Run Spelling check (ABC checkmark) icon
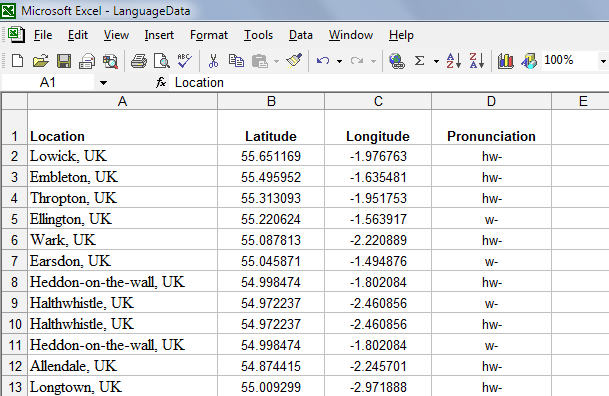609x396 pixels. tap(184, 61)
